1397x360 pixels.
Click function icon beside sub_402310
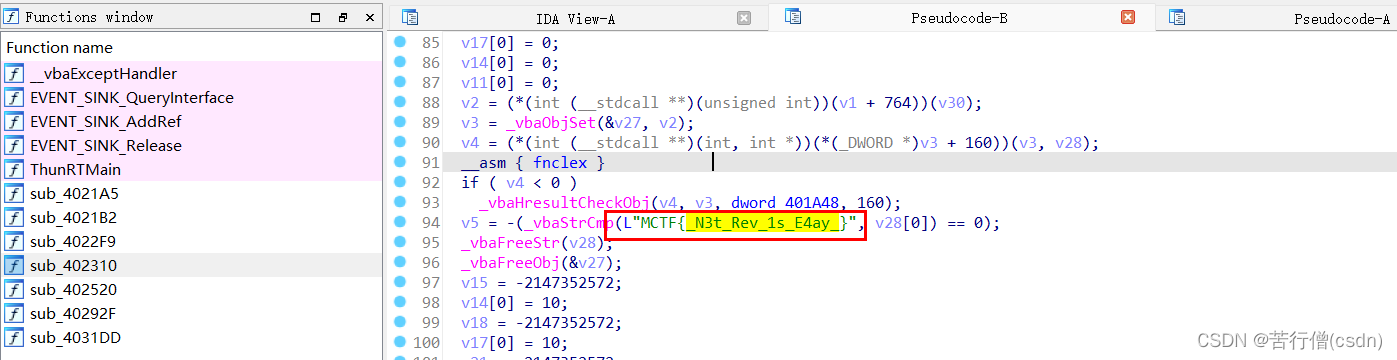14,266
